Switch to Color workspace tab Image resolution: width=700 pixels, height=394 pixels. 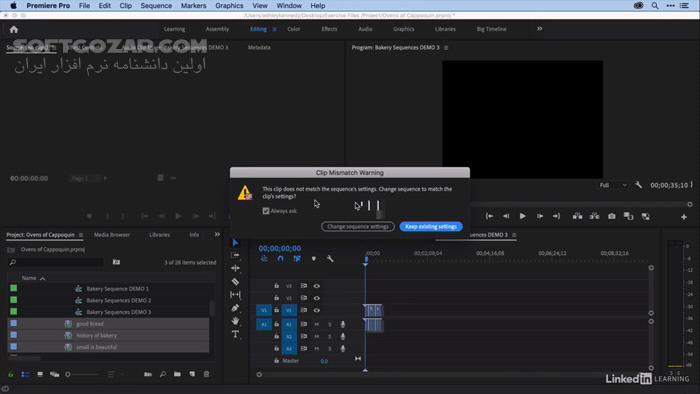(x=293, y=29)
